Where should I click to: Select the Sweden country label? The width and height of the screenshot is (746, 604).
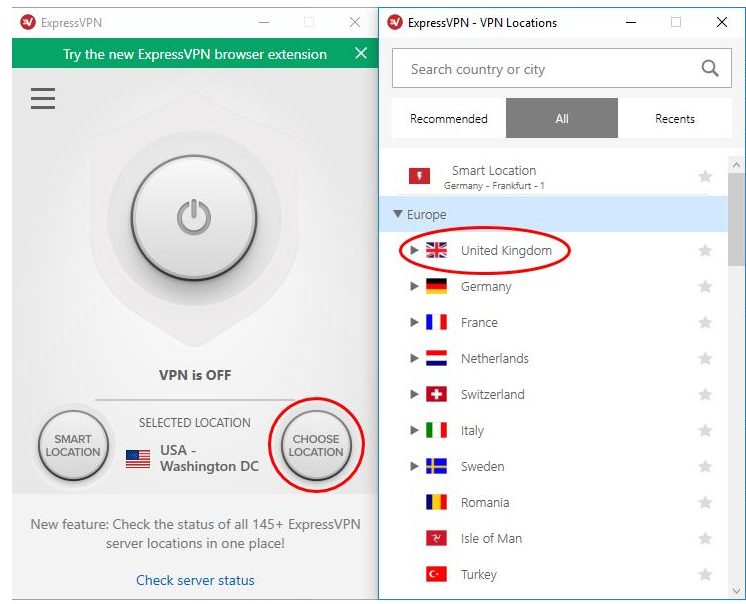point(482,466)
